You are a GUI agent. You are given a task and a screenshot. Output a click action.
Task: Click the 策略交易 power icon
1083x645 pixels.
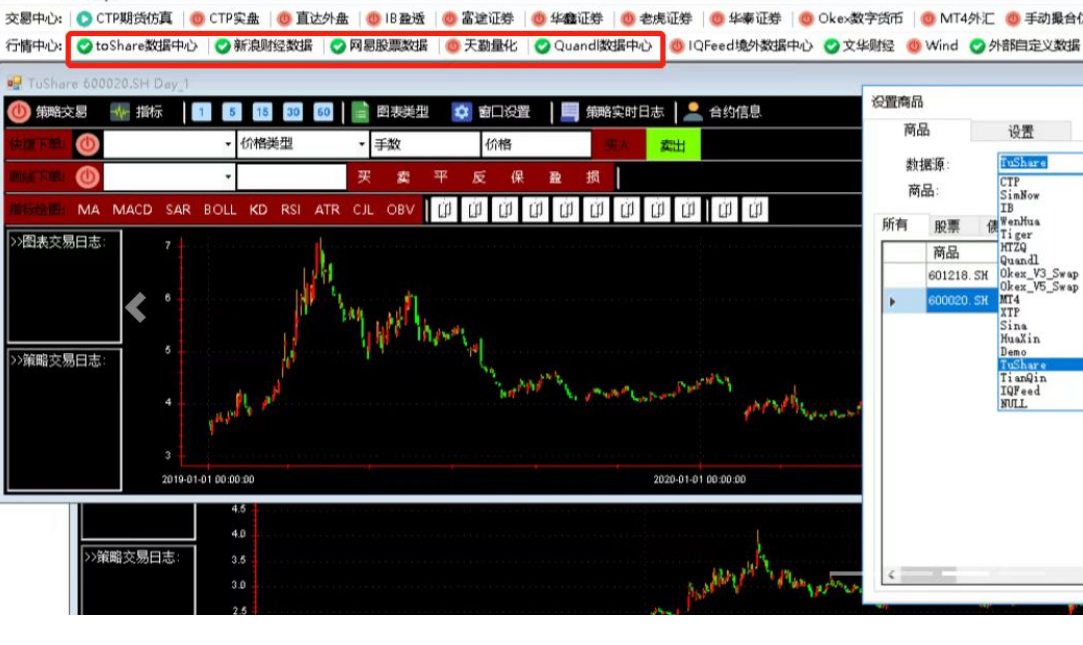(19, 112)
